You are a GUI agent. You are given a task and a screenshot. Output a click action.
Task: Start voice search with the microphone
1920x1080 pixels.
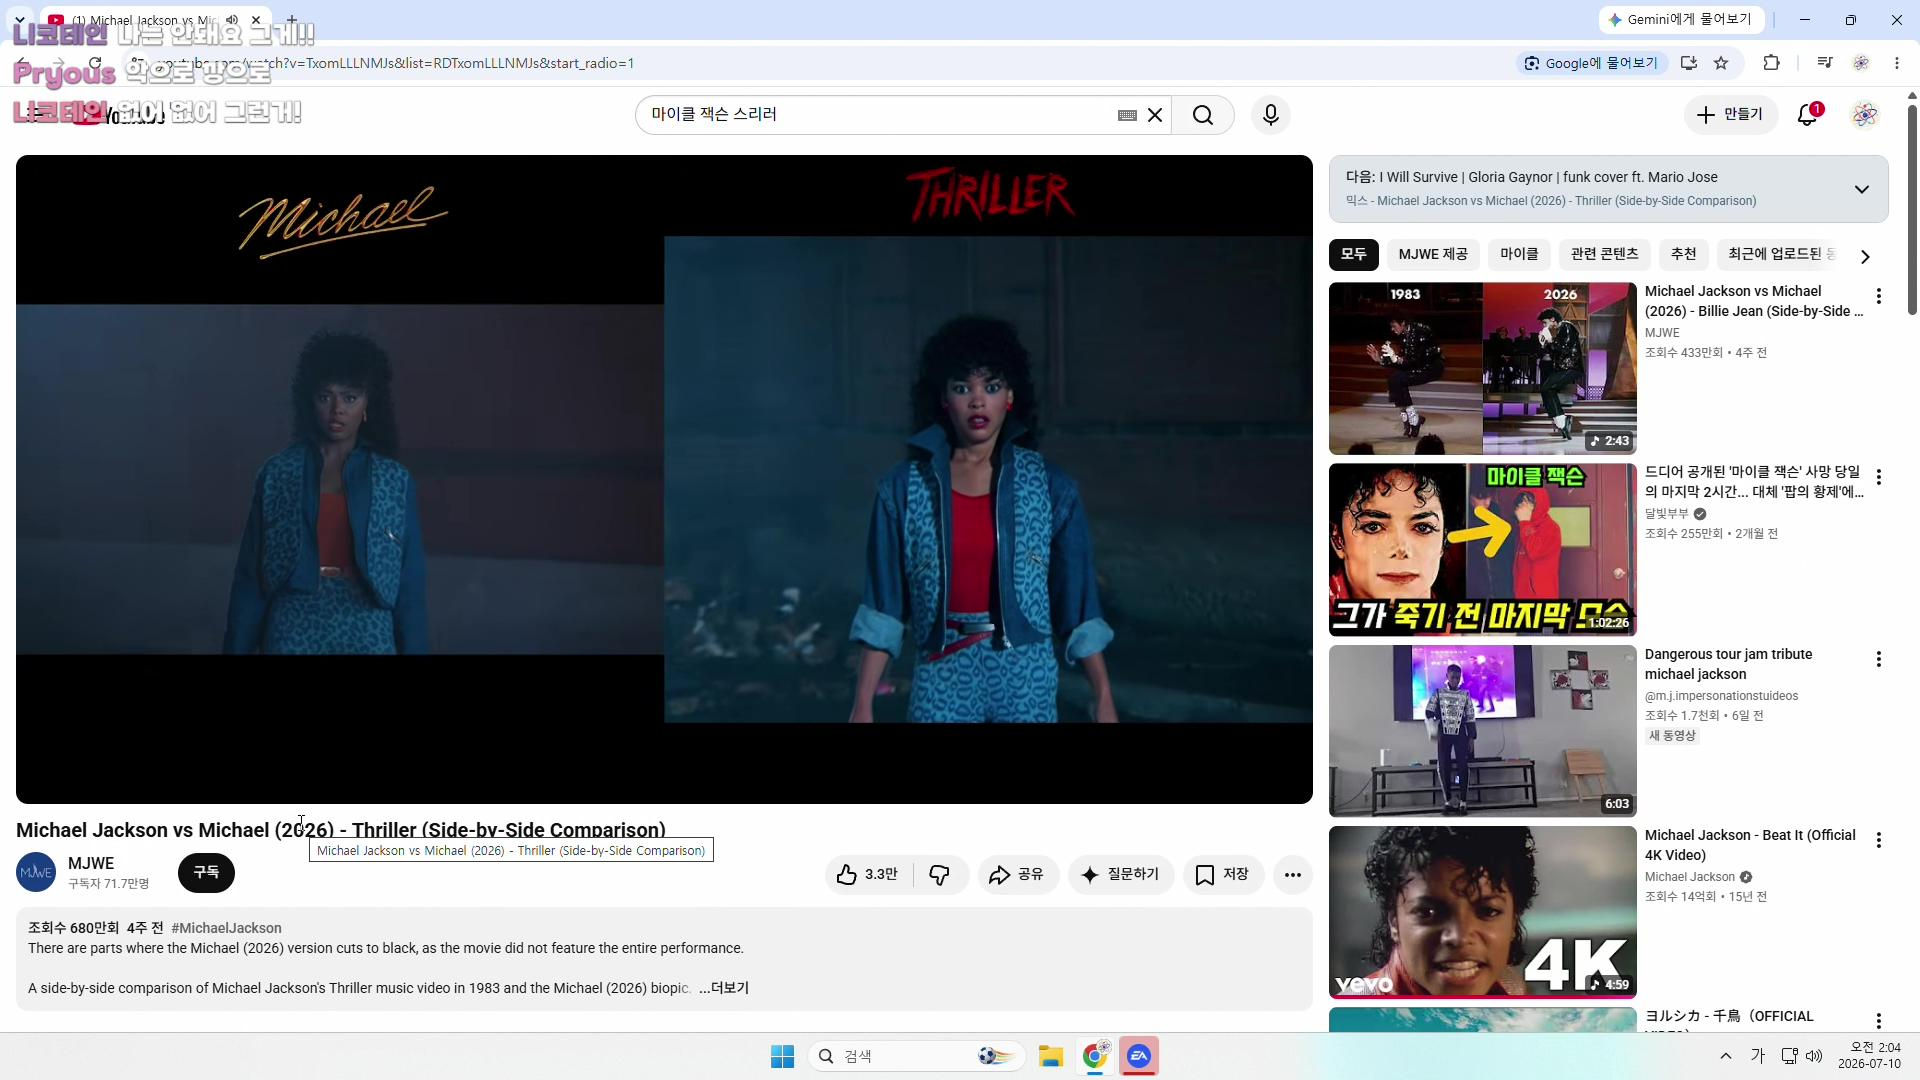[x=1271, y=115]
